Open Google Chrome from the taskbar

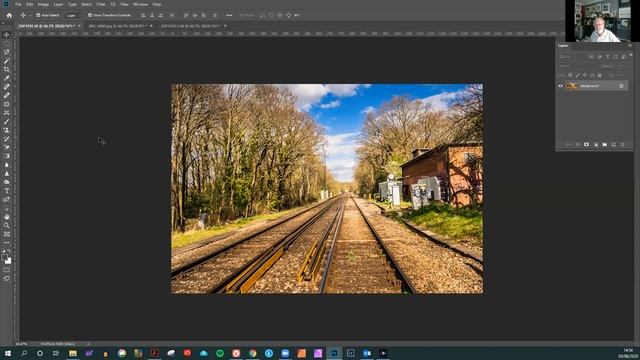(253, 353)
